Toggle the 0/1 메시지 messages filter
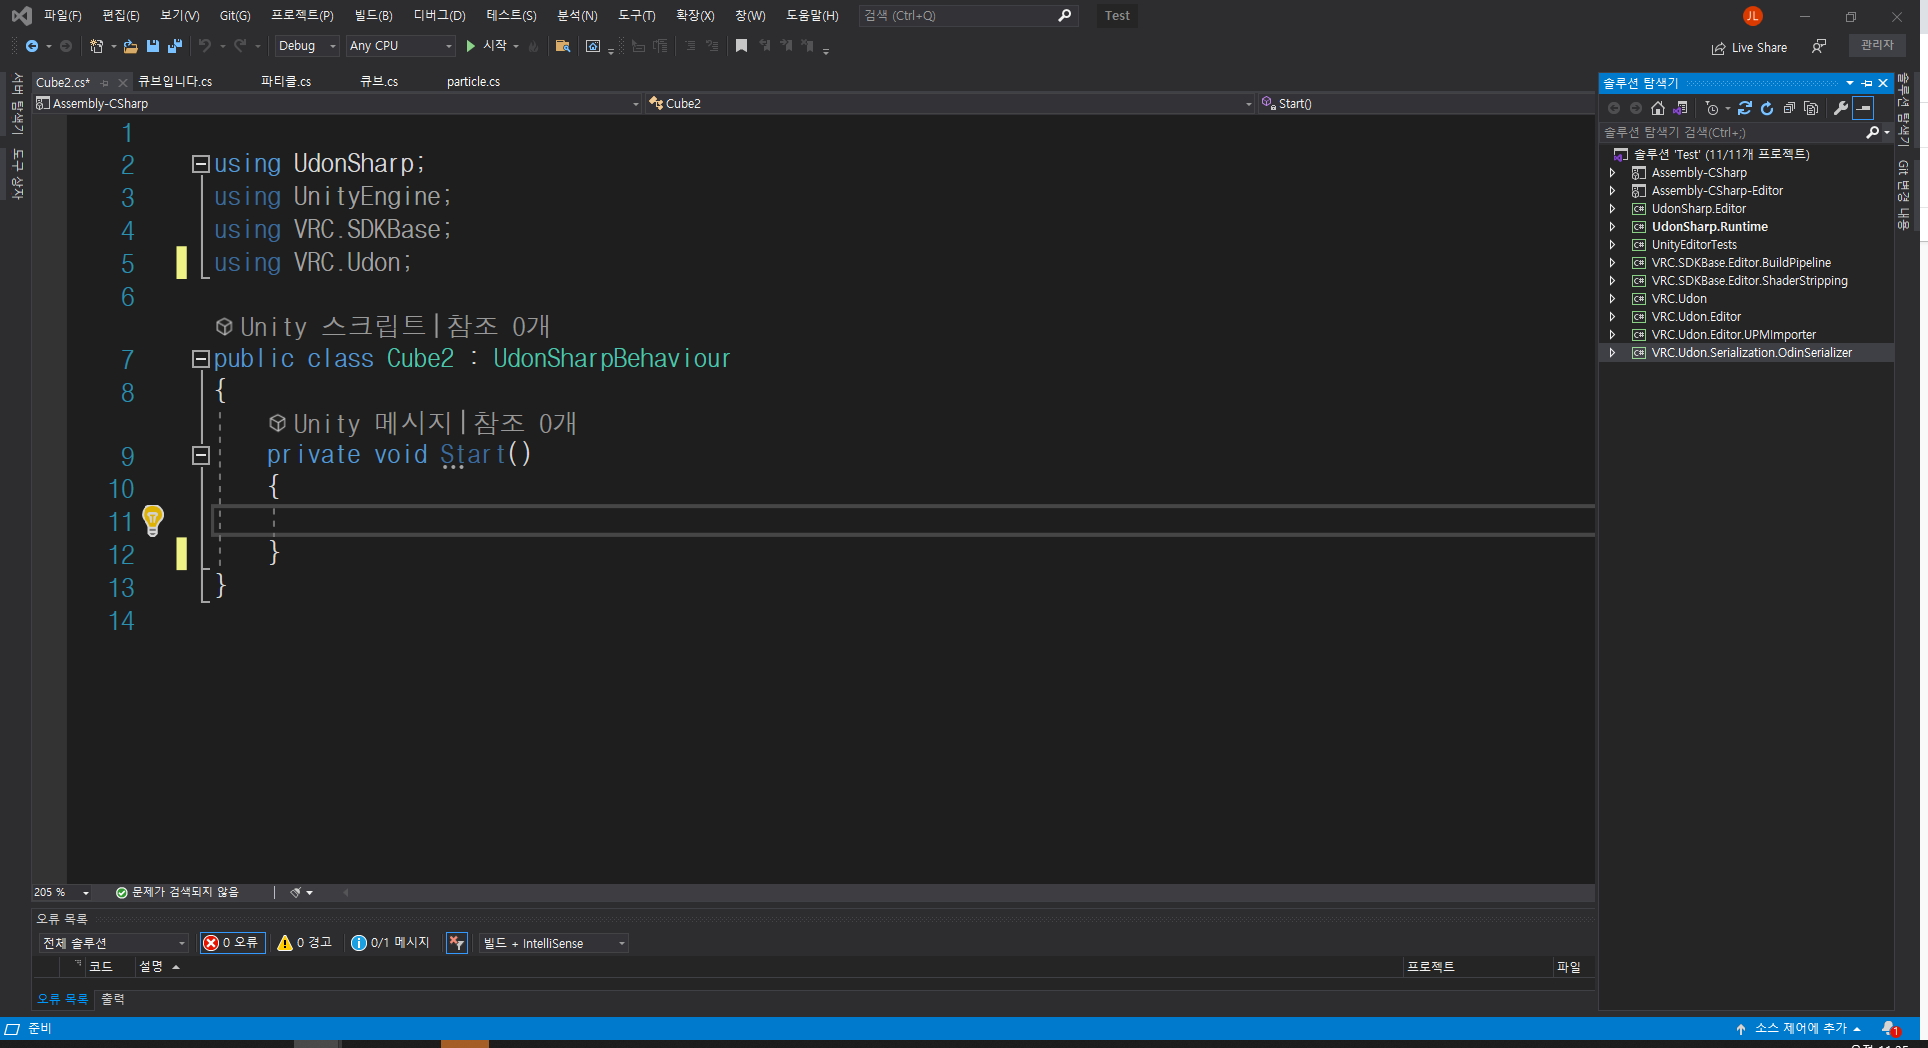 [391, 943]
